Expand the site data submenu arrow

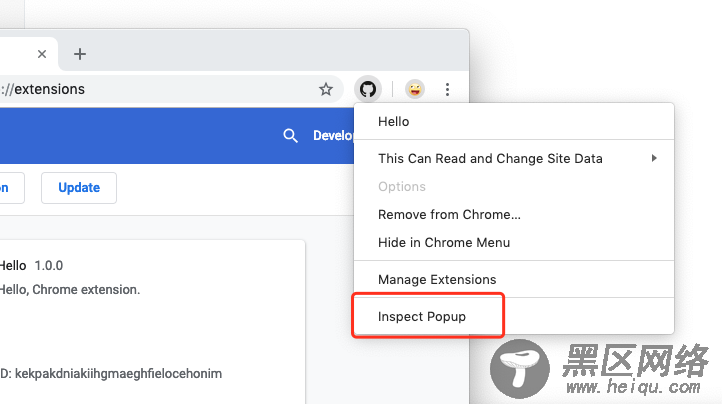[654, 158]
